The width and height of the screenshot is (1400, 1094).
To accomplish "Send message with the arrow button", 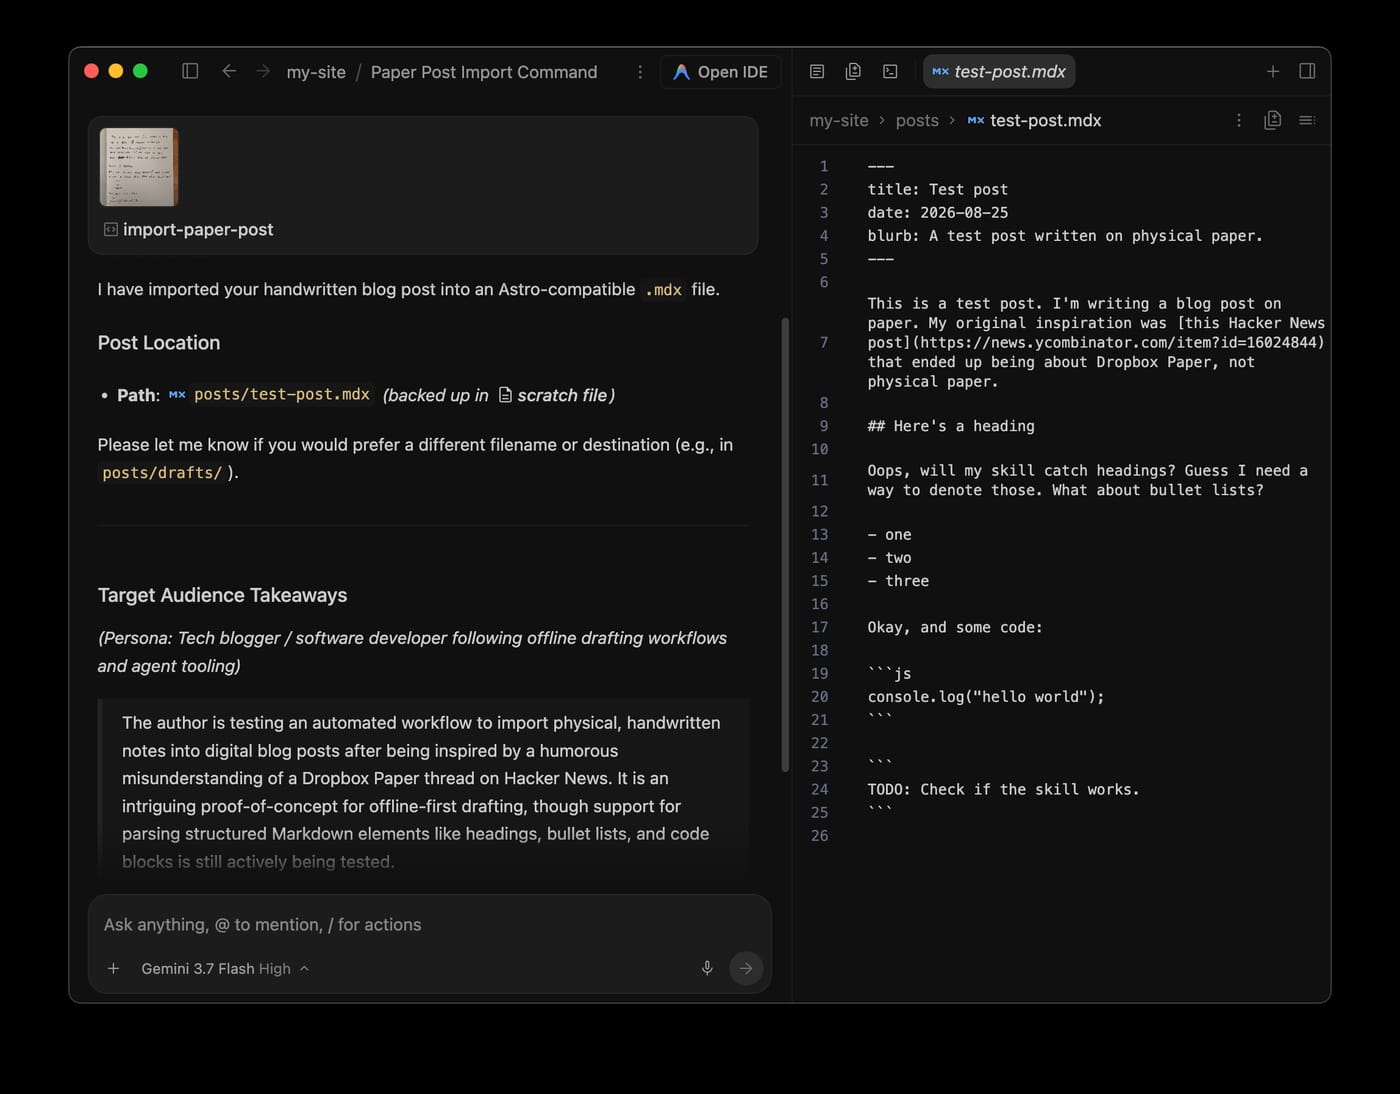I will click(746, 968).
